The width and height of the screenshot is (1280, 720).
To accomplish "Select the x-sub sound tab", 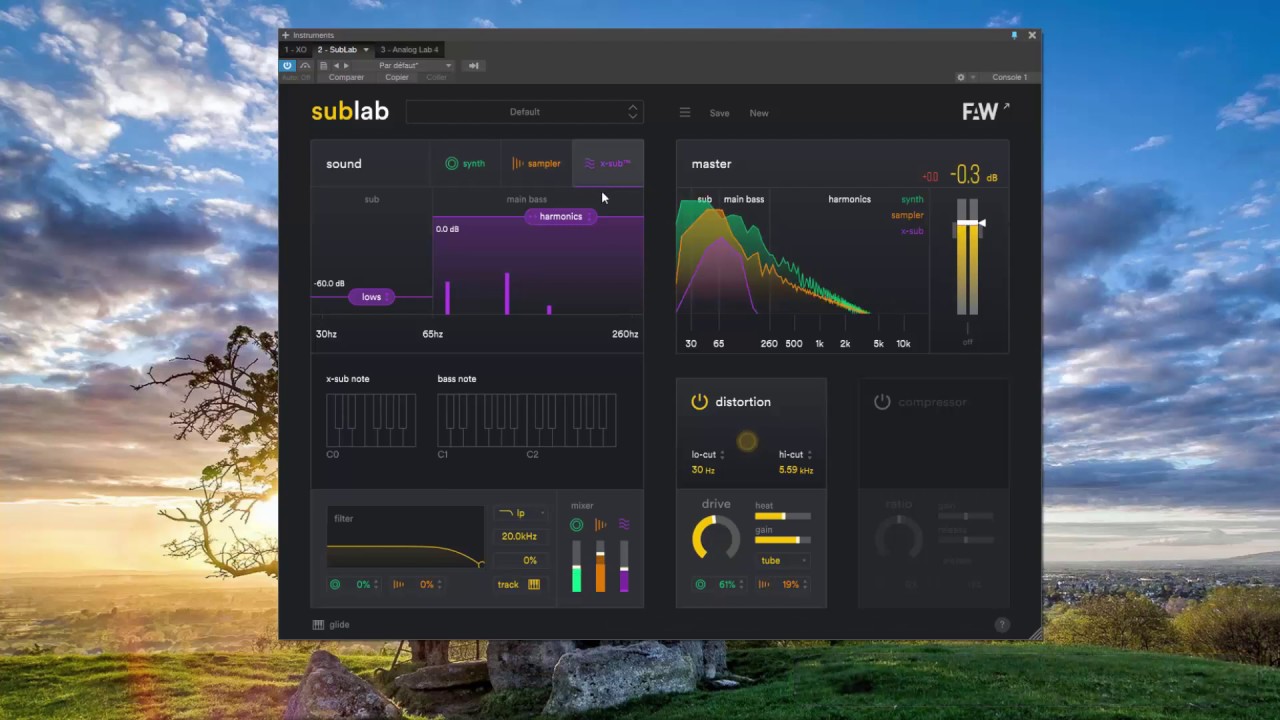I will 608,163.
